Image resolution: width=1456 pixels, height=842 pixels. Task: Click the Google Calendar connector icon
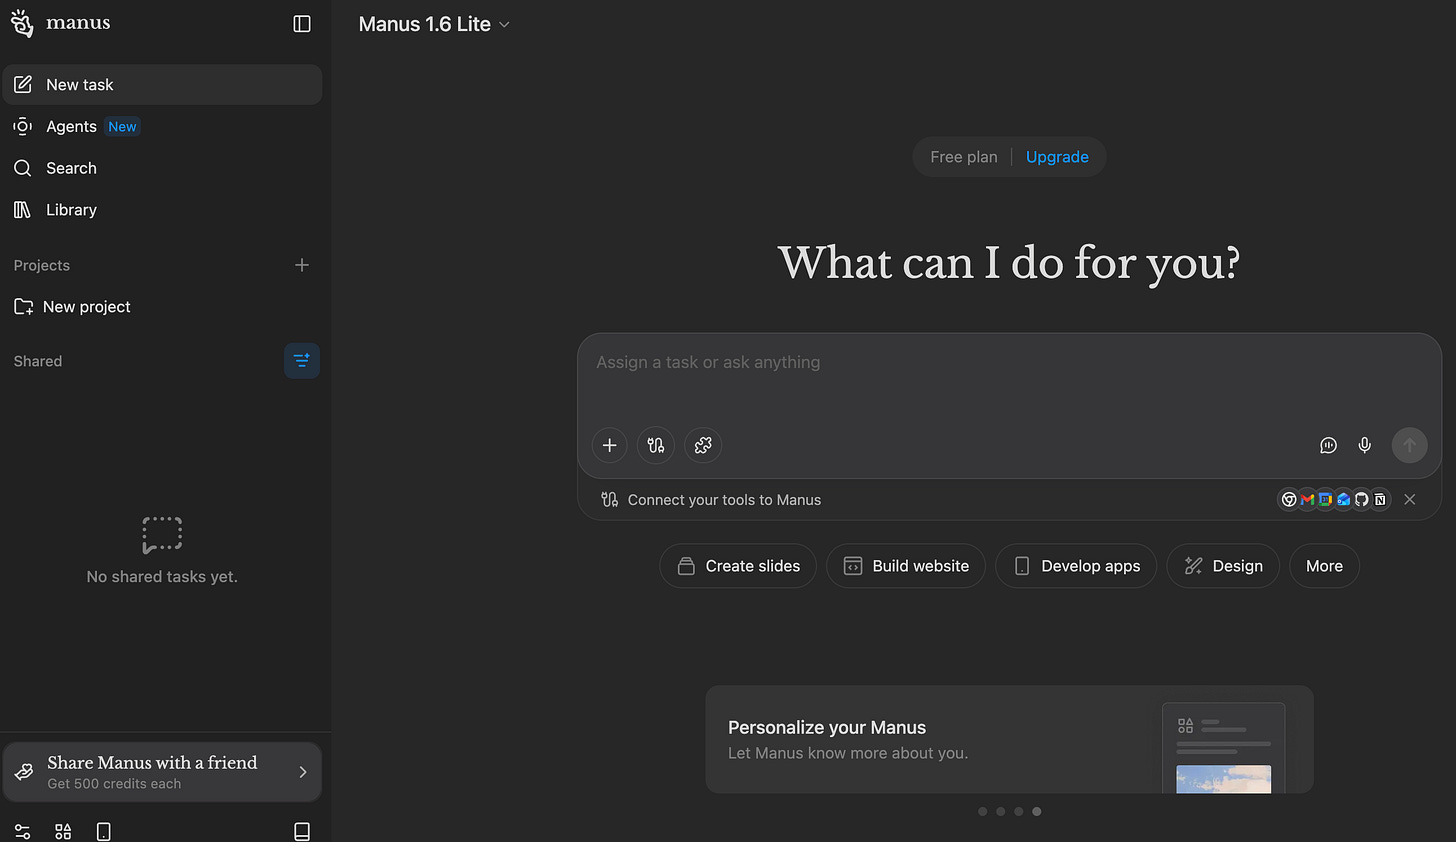[1325, 499]
